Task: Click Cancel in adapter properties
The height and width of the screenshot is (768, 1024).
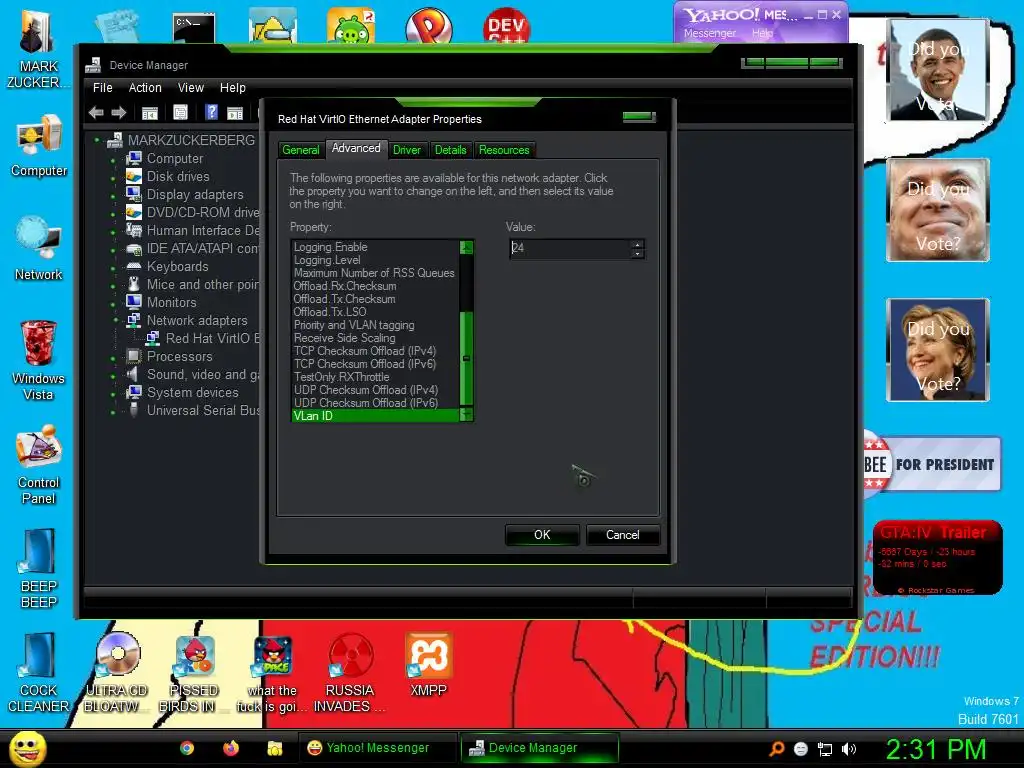Action: (623, 535)
